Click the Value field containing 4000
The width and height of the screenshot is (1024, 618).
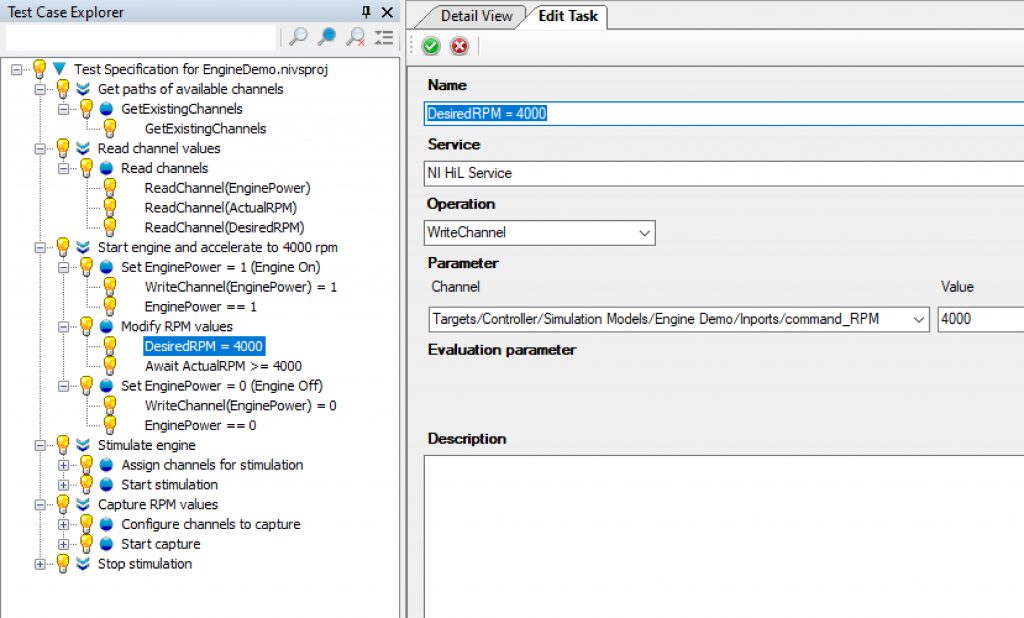978,320
